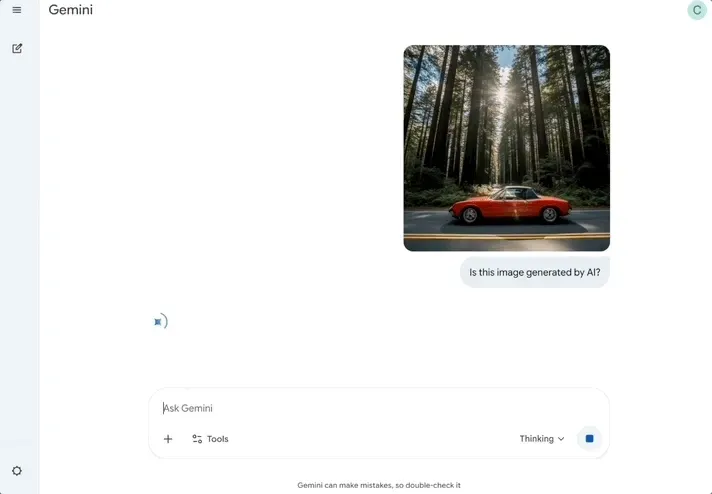The height and width of the screenshot is (494, 712).
Task: Focus the Ask Gemini input field
Action: click(379, 408)
